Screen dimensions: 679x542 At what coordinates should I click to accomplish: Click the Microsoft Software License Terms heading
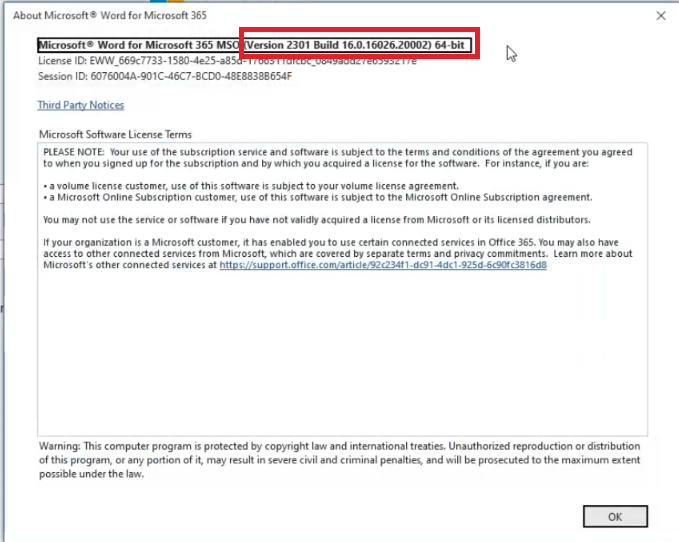point(115,135)
